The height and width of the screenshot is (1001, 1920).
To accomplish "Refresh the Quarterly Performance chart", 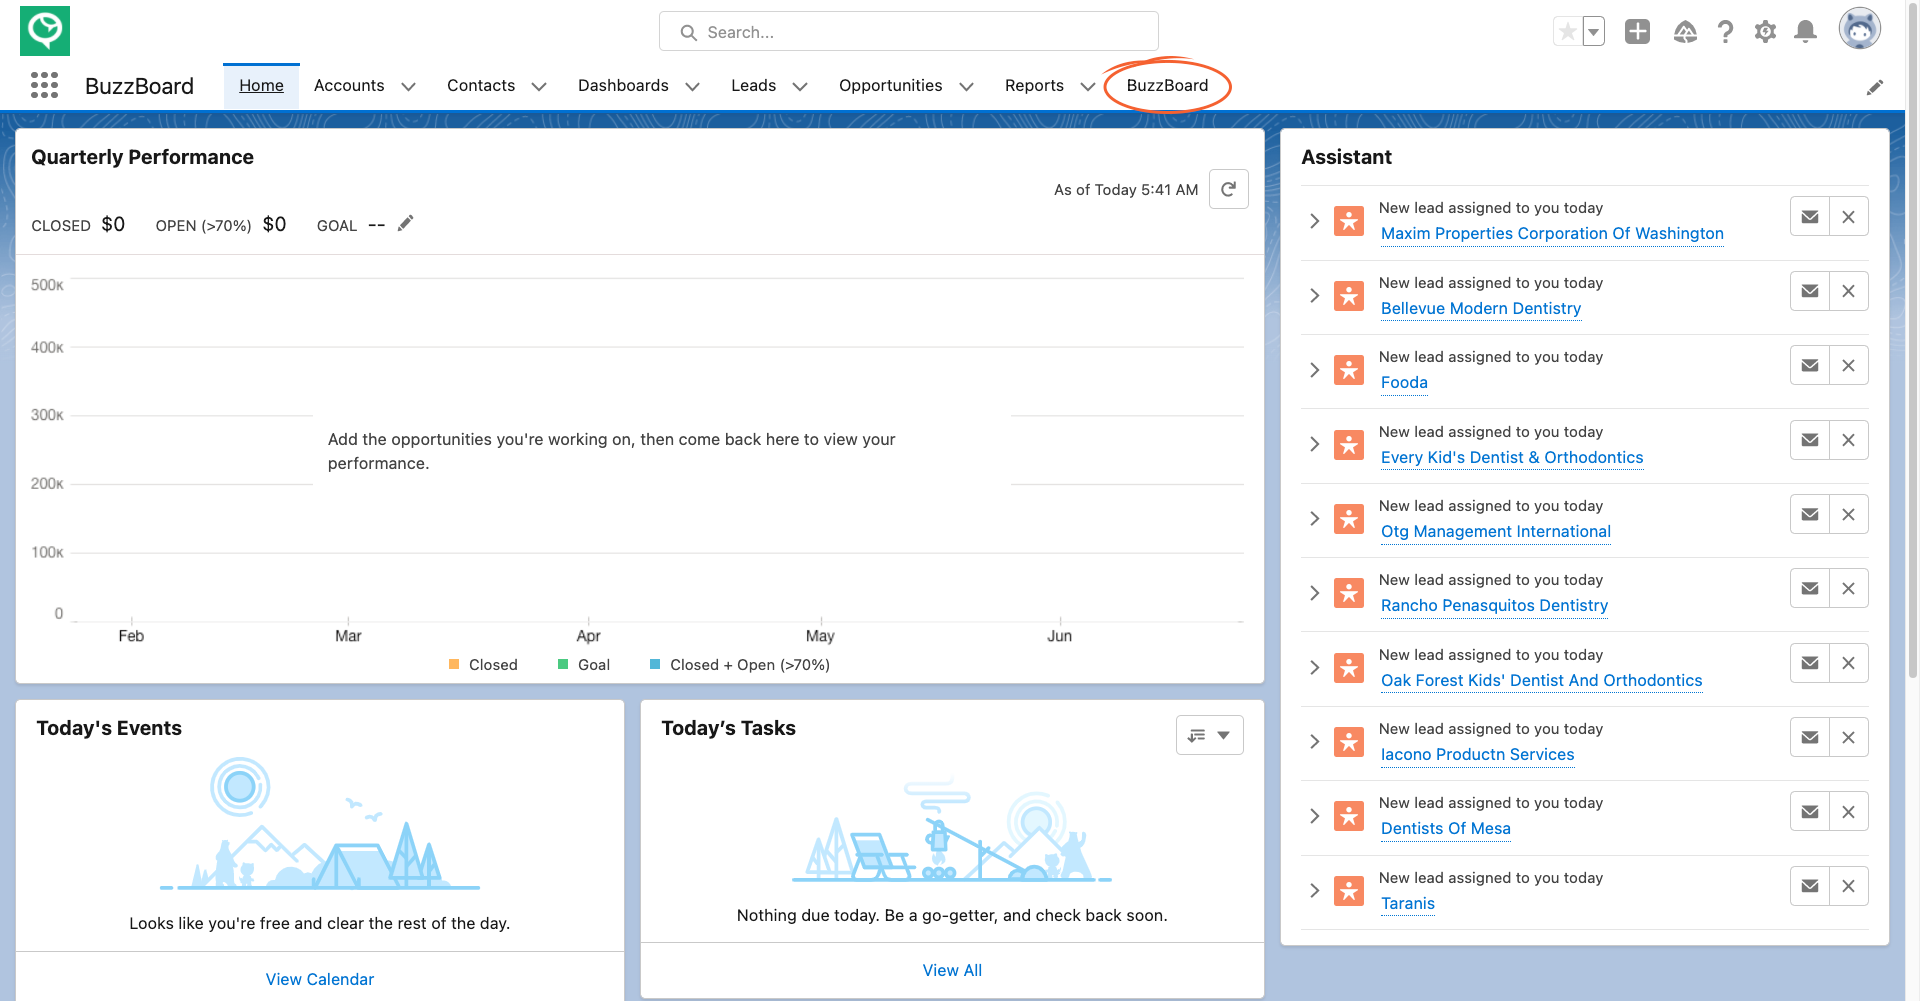I will (1228, 189).
